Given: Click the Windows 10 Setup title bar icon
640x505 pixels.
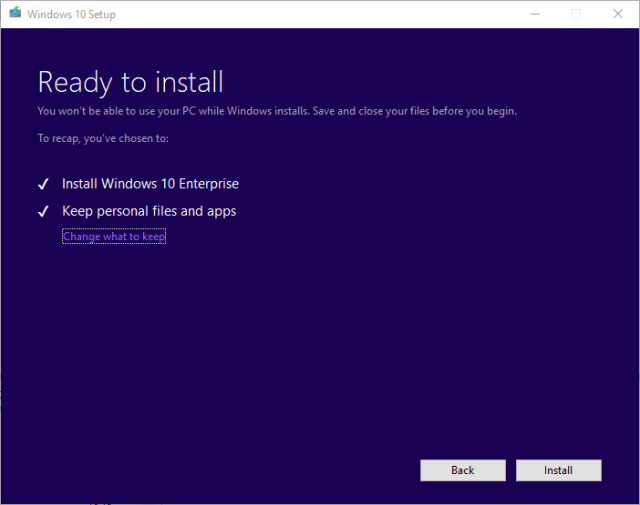Looking at the screenshot, I should tap(12, 14).
